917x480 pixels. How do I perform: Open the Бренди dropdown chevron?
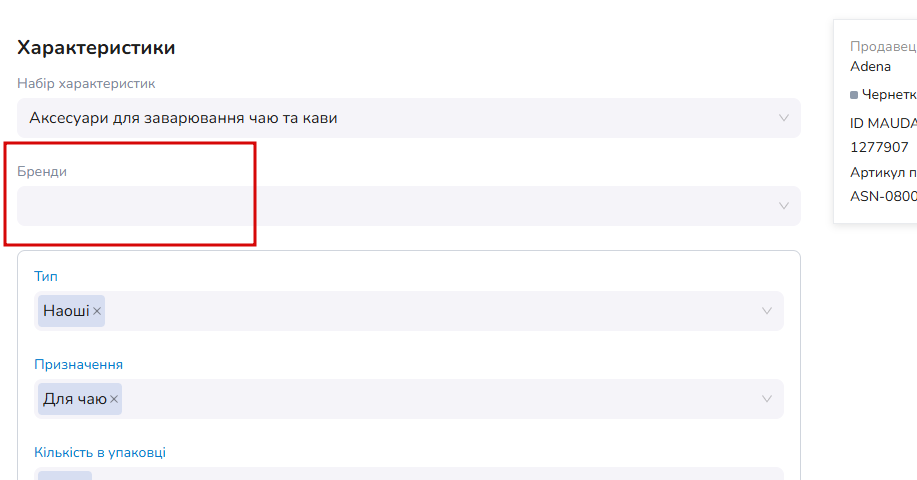784,206
